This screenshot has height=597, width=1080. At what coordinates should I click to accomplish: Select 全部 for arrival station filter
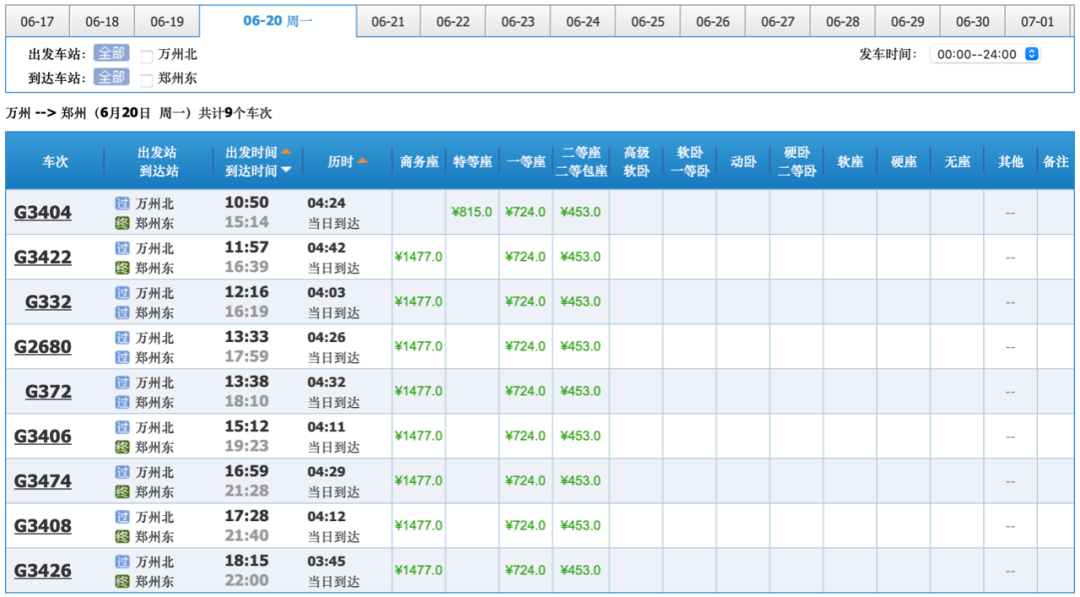click(111, 78)
